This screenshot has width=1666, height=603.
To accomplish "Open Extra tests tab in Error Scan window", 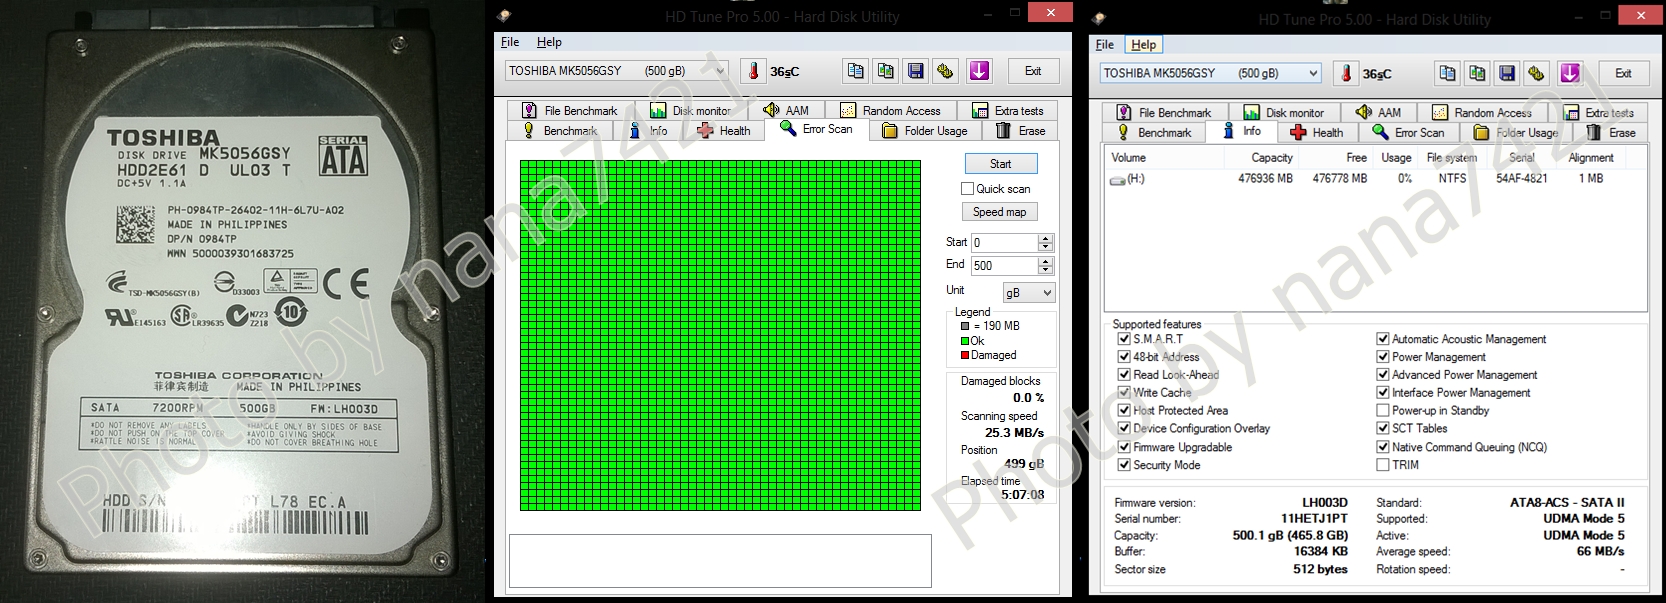I will [1008, 110].
